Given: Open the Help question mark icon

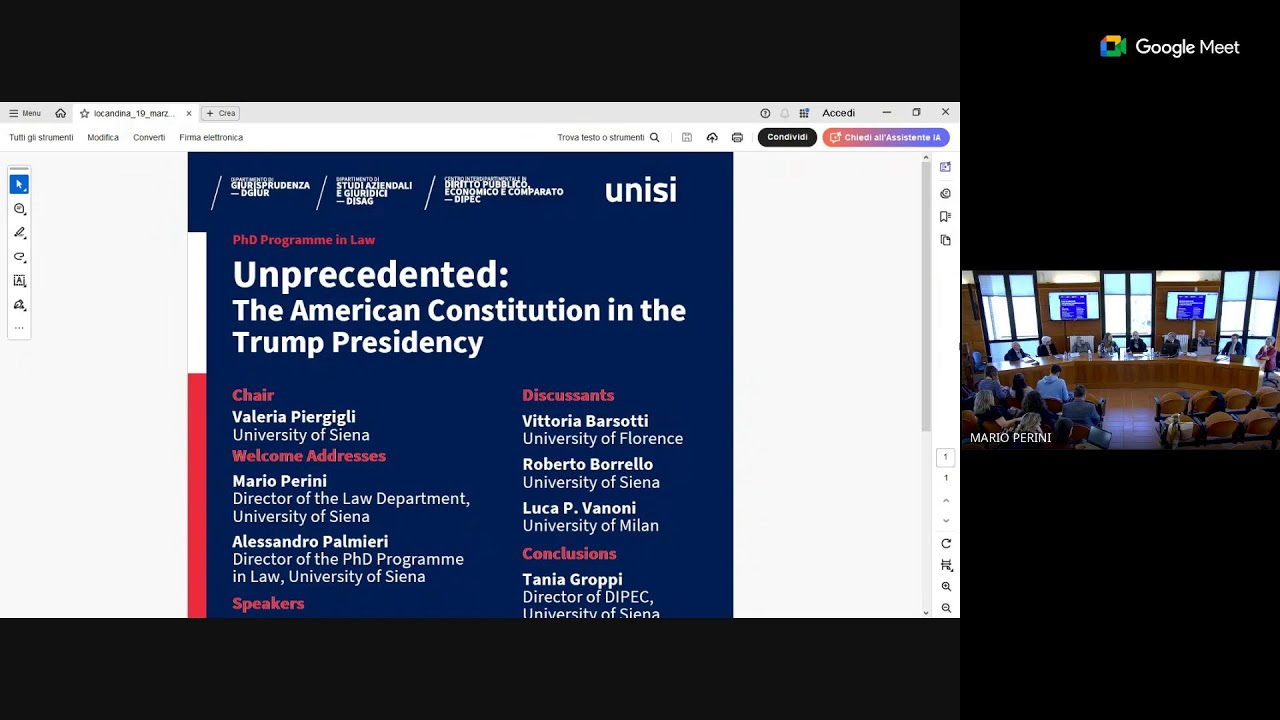Looking at the screenshot, I should coord(765,113).
